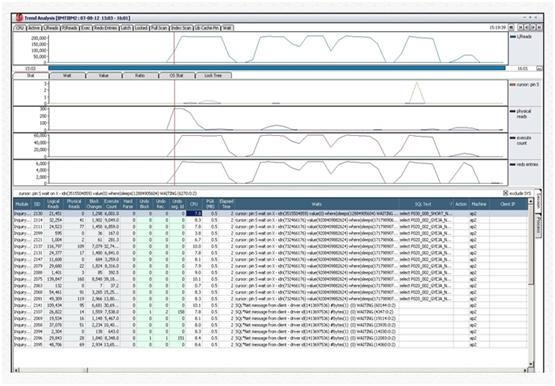Open the Full Scan tab

(159, 28)
